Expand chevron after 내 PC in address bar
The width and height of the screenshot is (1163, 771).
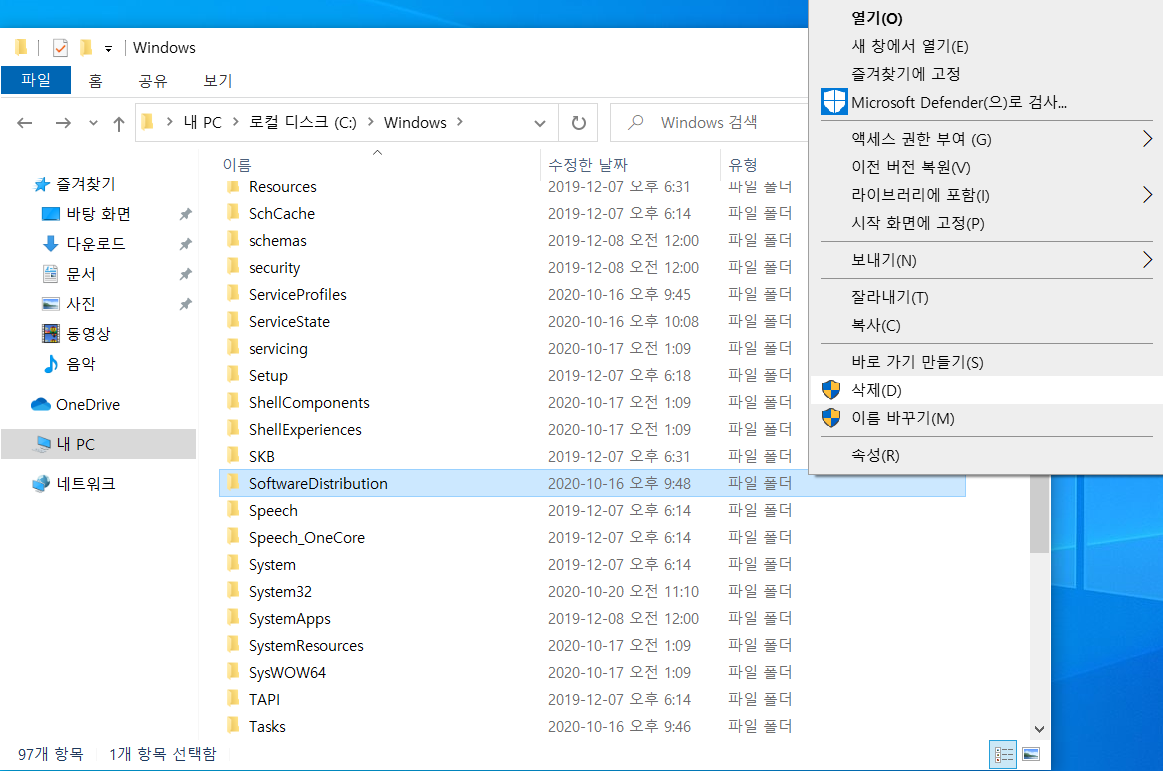(236, 122)
